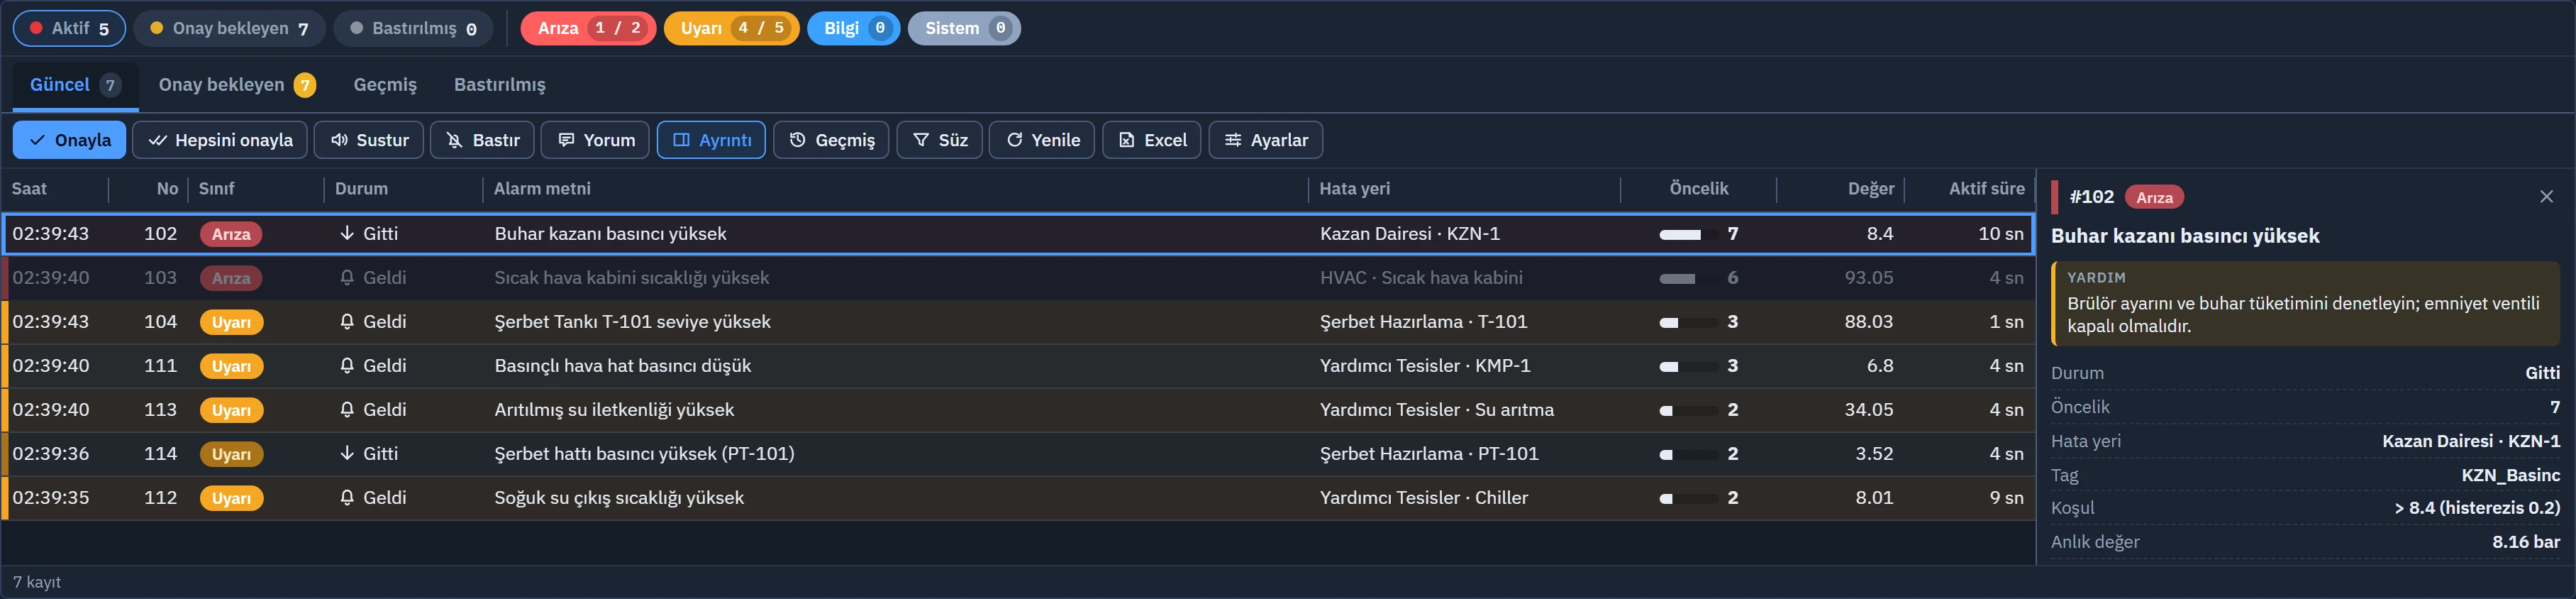Click the priority 7 bar in row 102
The height and width of the screenshot is (599, 2576).
pyautogui.click(x=1688, y=234)
